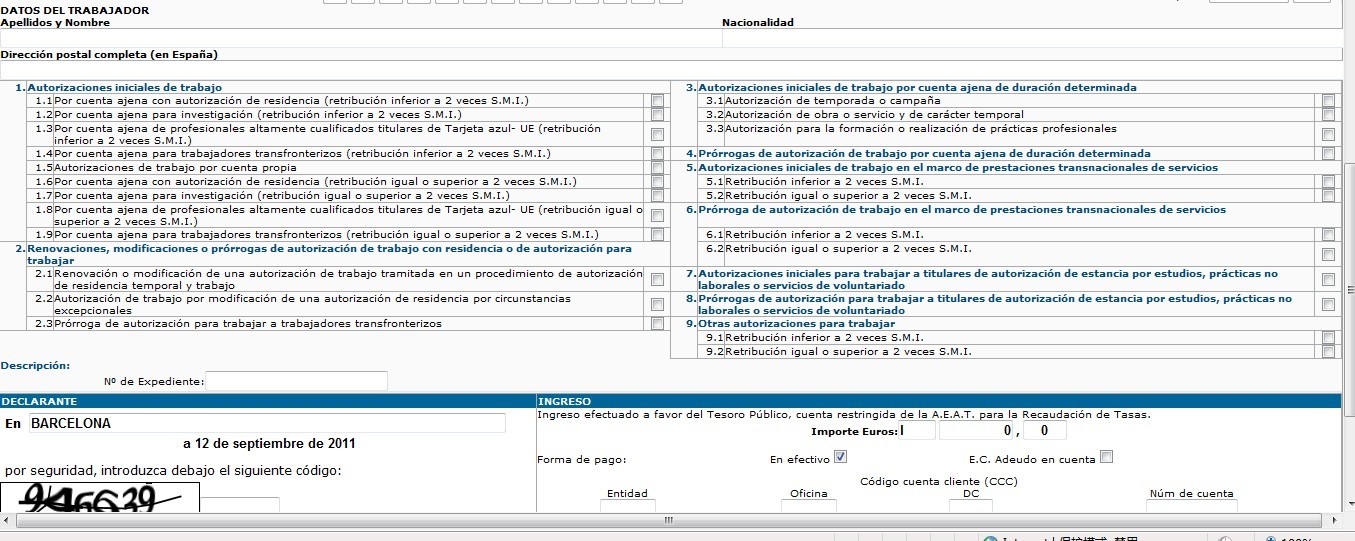Select 5.1 Retribución inferior a 2 veces S.M.I.

1328,182
